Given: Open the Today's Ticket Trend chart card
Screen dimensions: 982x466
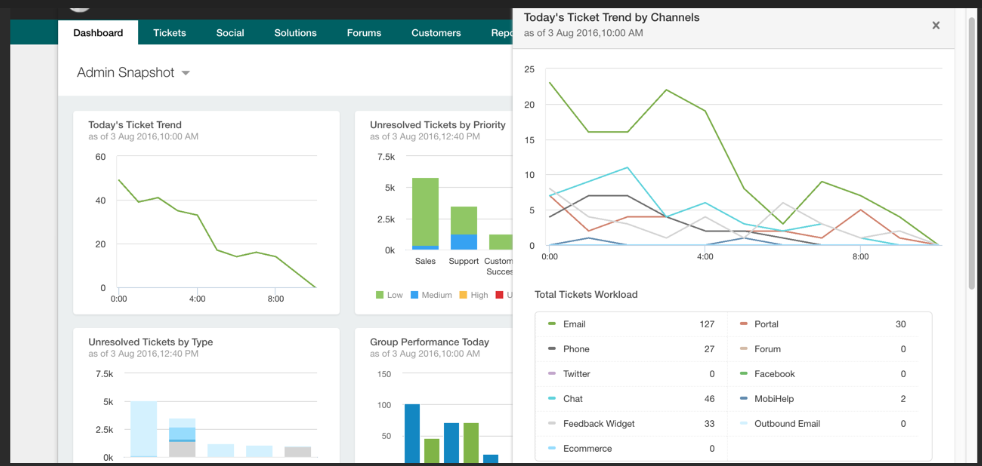Looking at the screenshot, I should 206,212.
